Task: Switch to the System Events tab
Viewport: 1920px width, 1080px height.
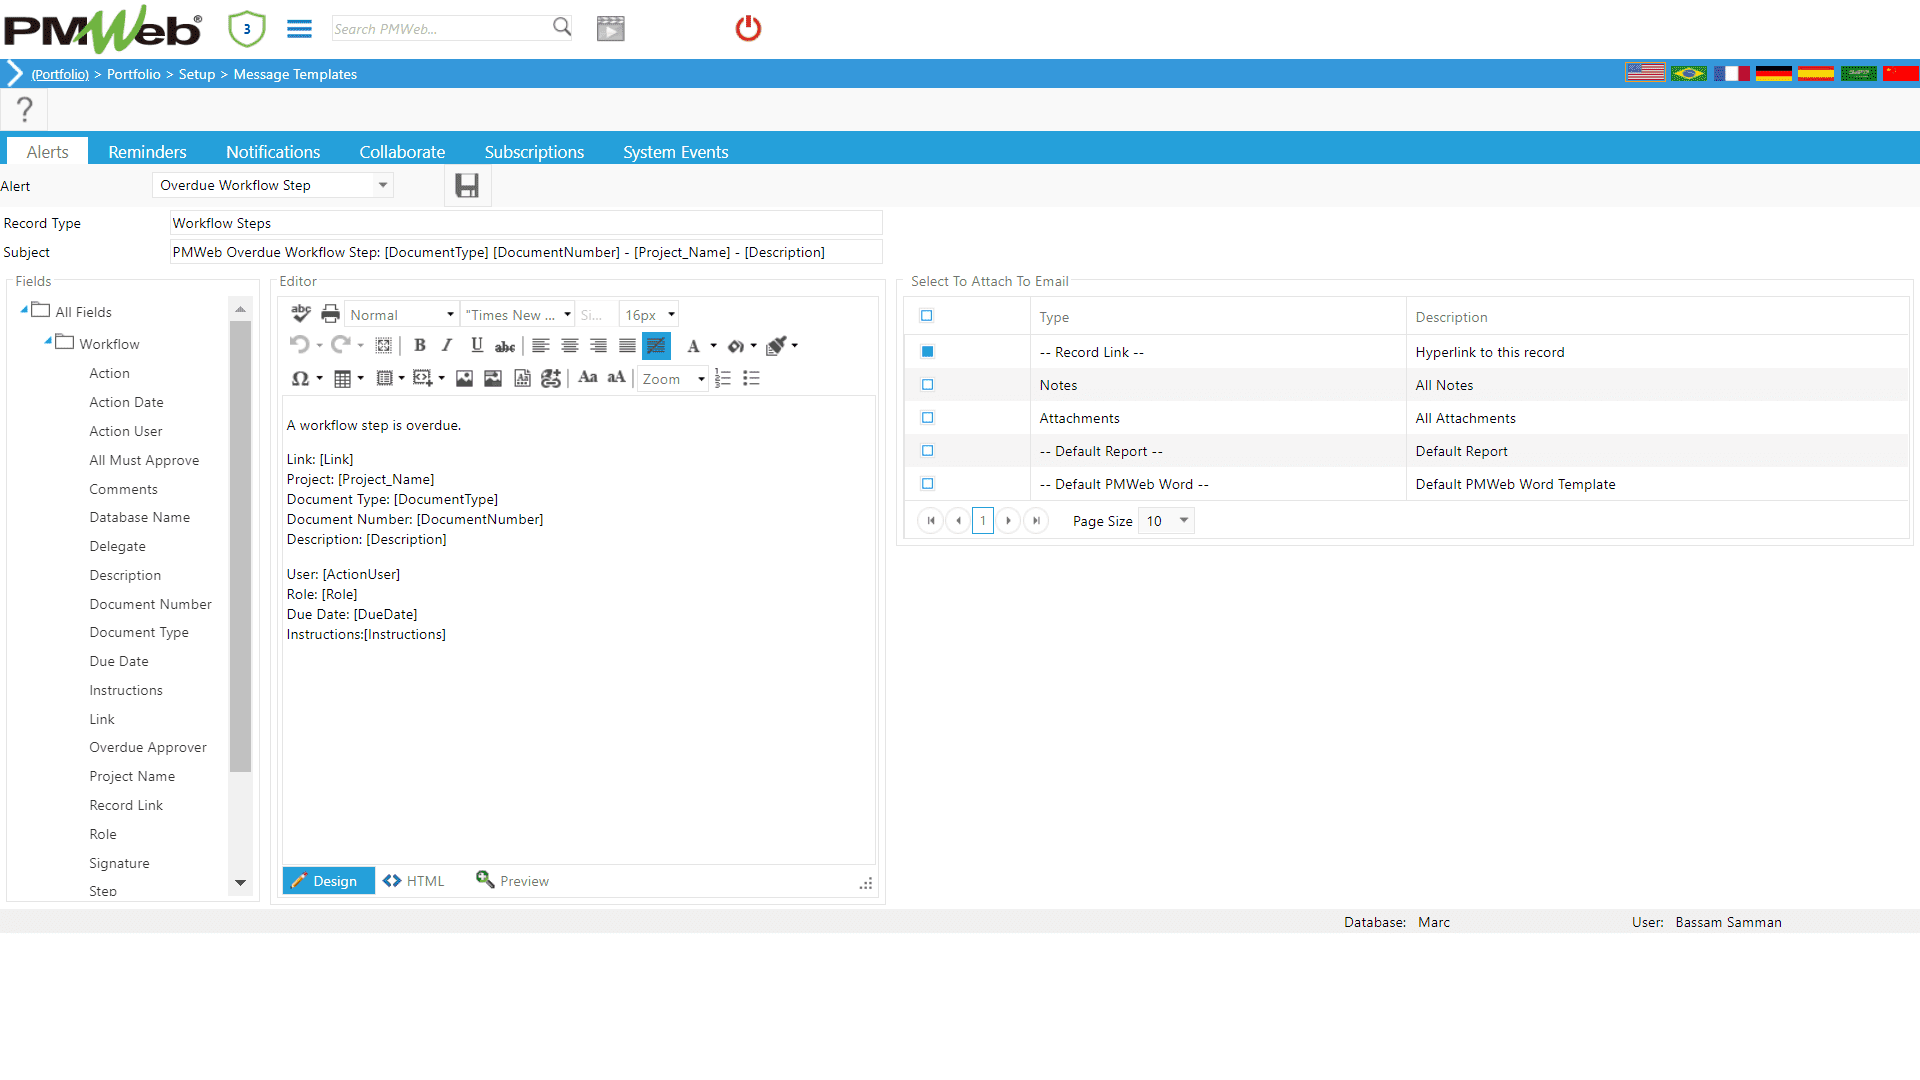Action: [676, 152]
